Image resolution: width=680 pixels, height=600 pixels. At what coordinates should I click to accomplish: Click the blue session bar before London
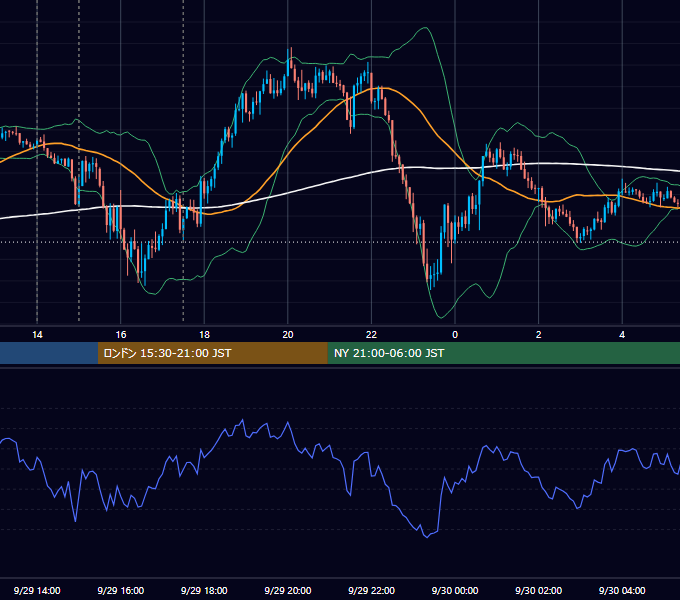coord(49,353)
